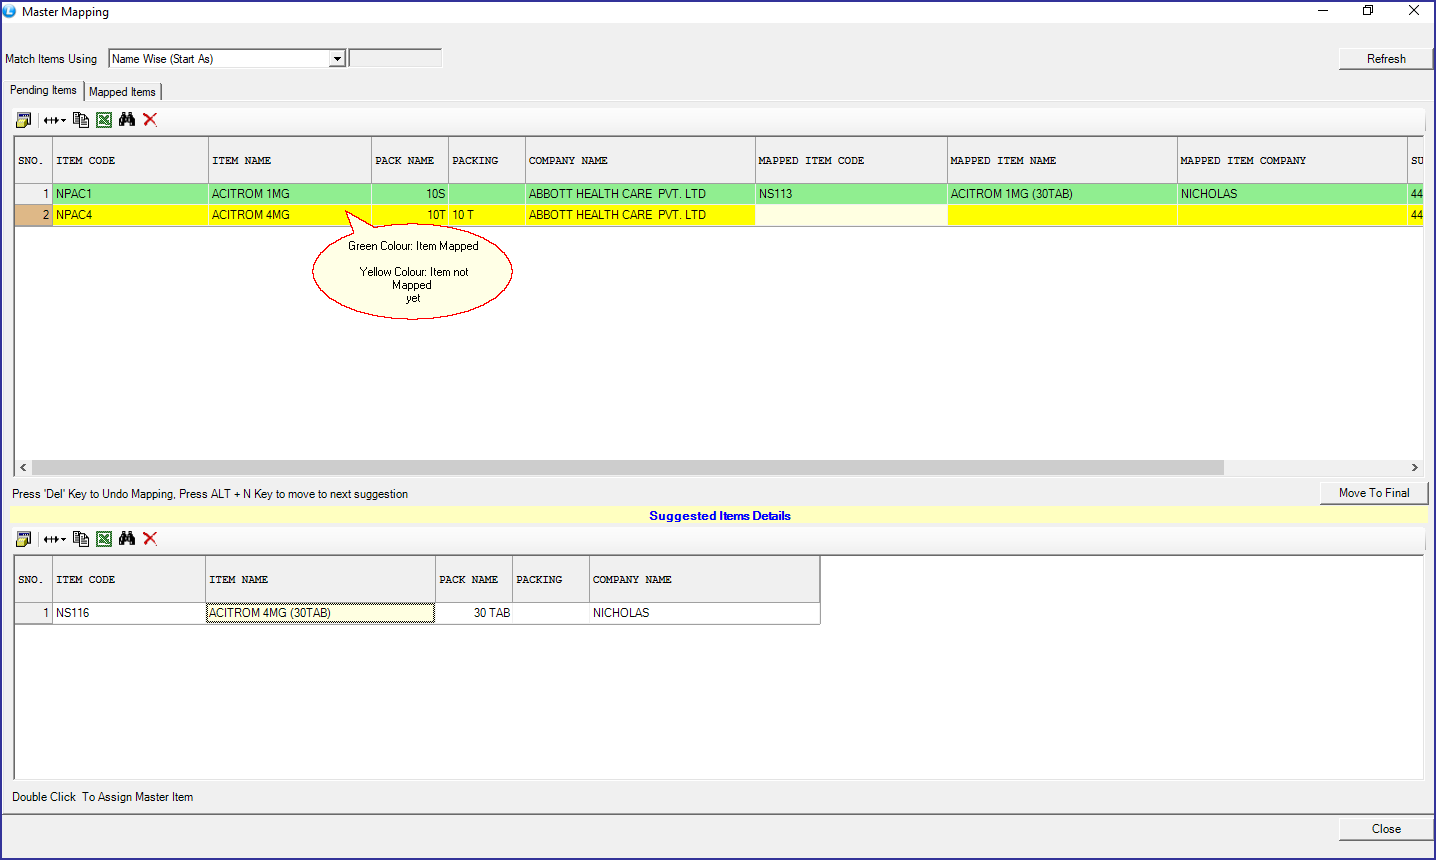Click empty mapped item code cell of NPAC4 row
The width and height of the screenshot is (1436, 860).
pyautogui.click(x=851, y=215)
